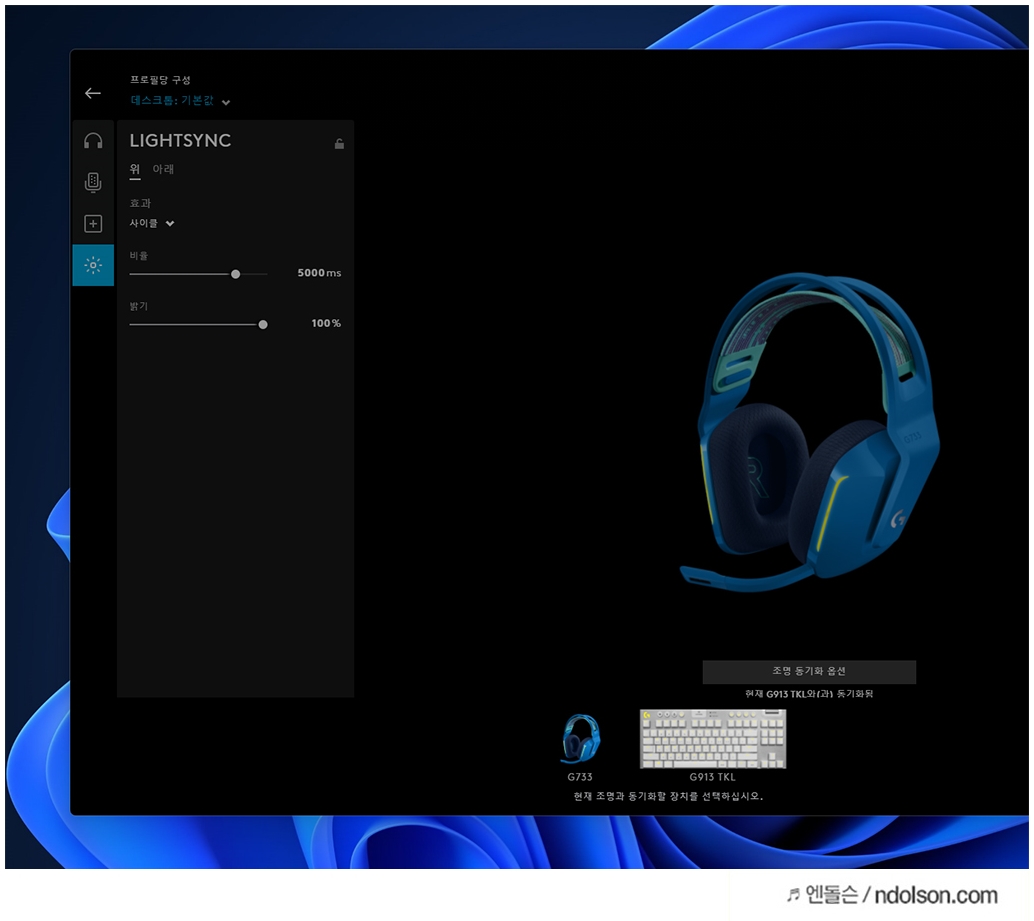The height and width of the screenshot is (921, 1034).
Task: Select the LIGHTSYNC sun icon
Action: pyautogui.click(x=93, y=265)
